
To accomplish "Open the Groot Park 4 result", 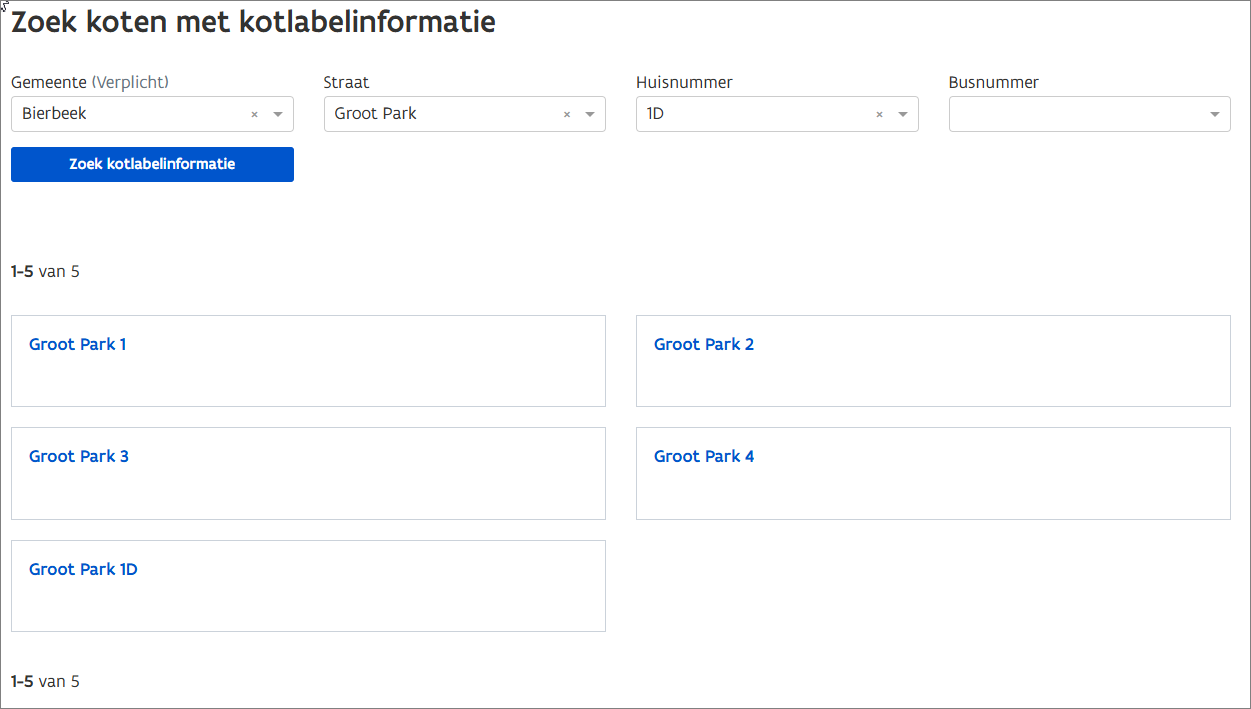I will tap(704, 457).
